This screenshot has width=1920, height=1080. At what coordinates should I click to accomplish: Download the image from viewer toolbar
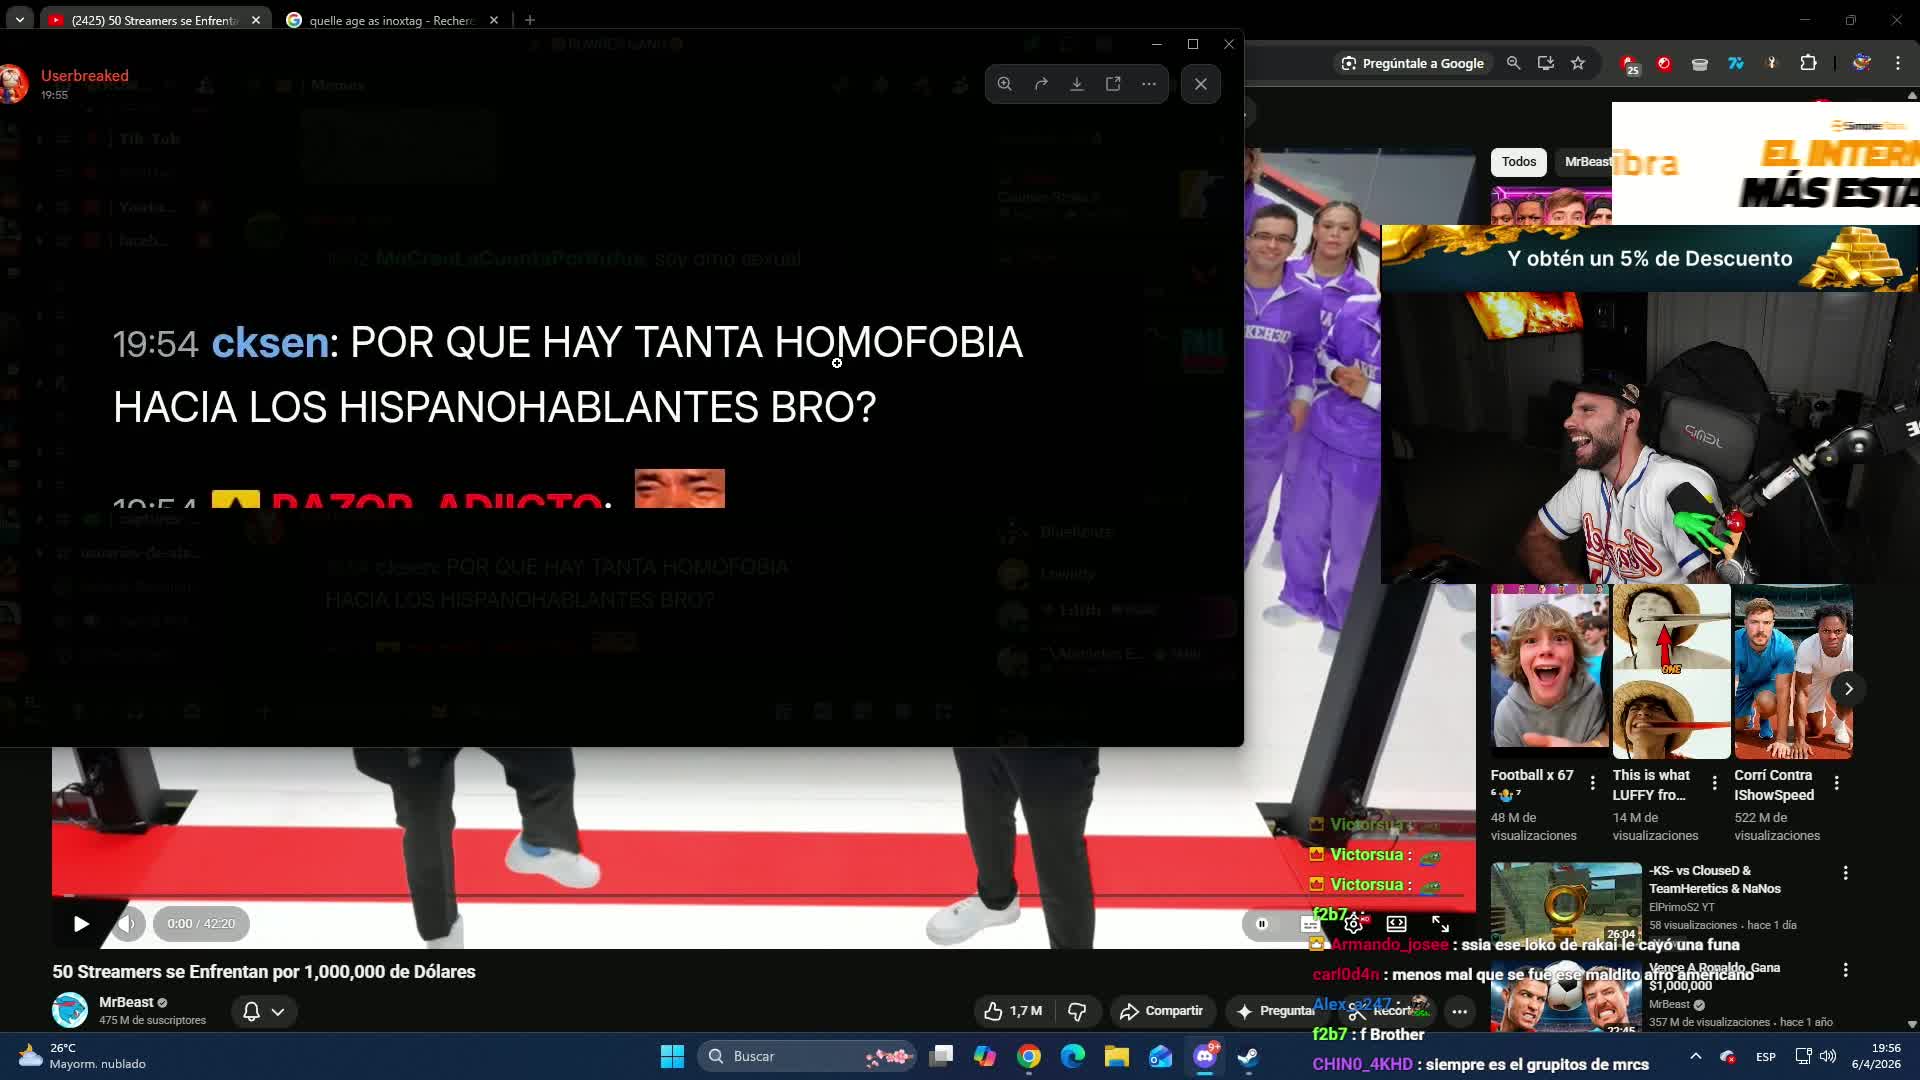(1077, 84)
